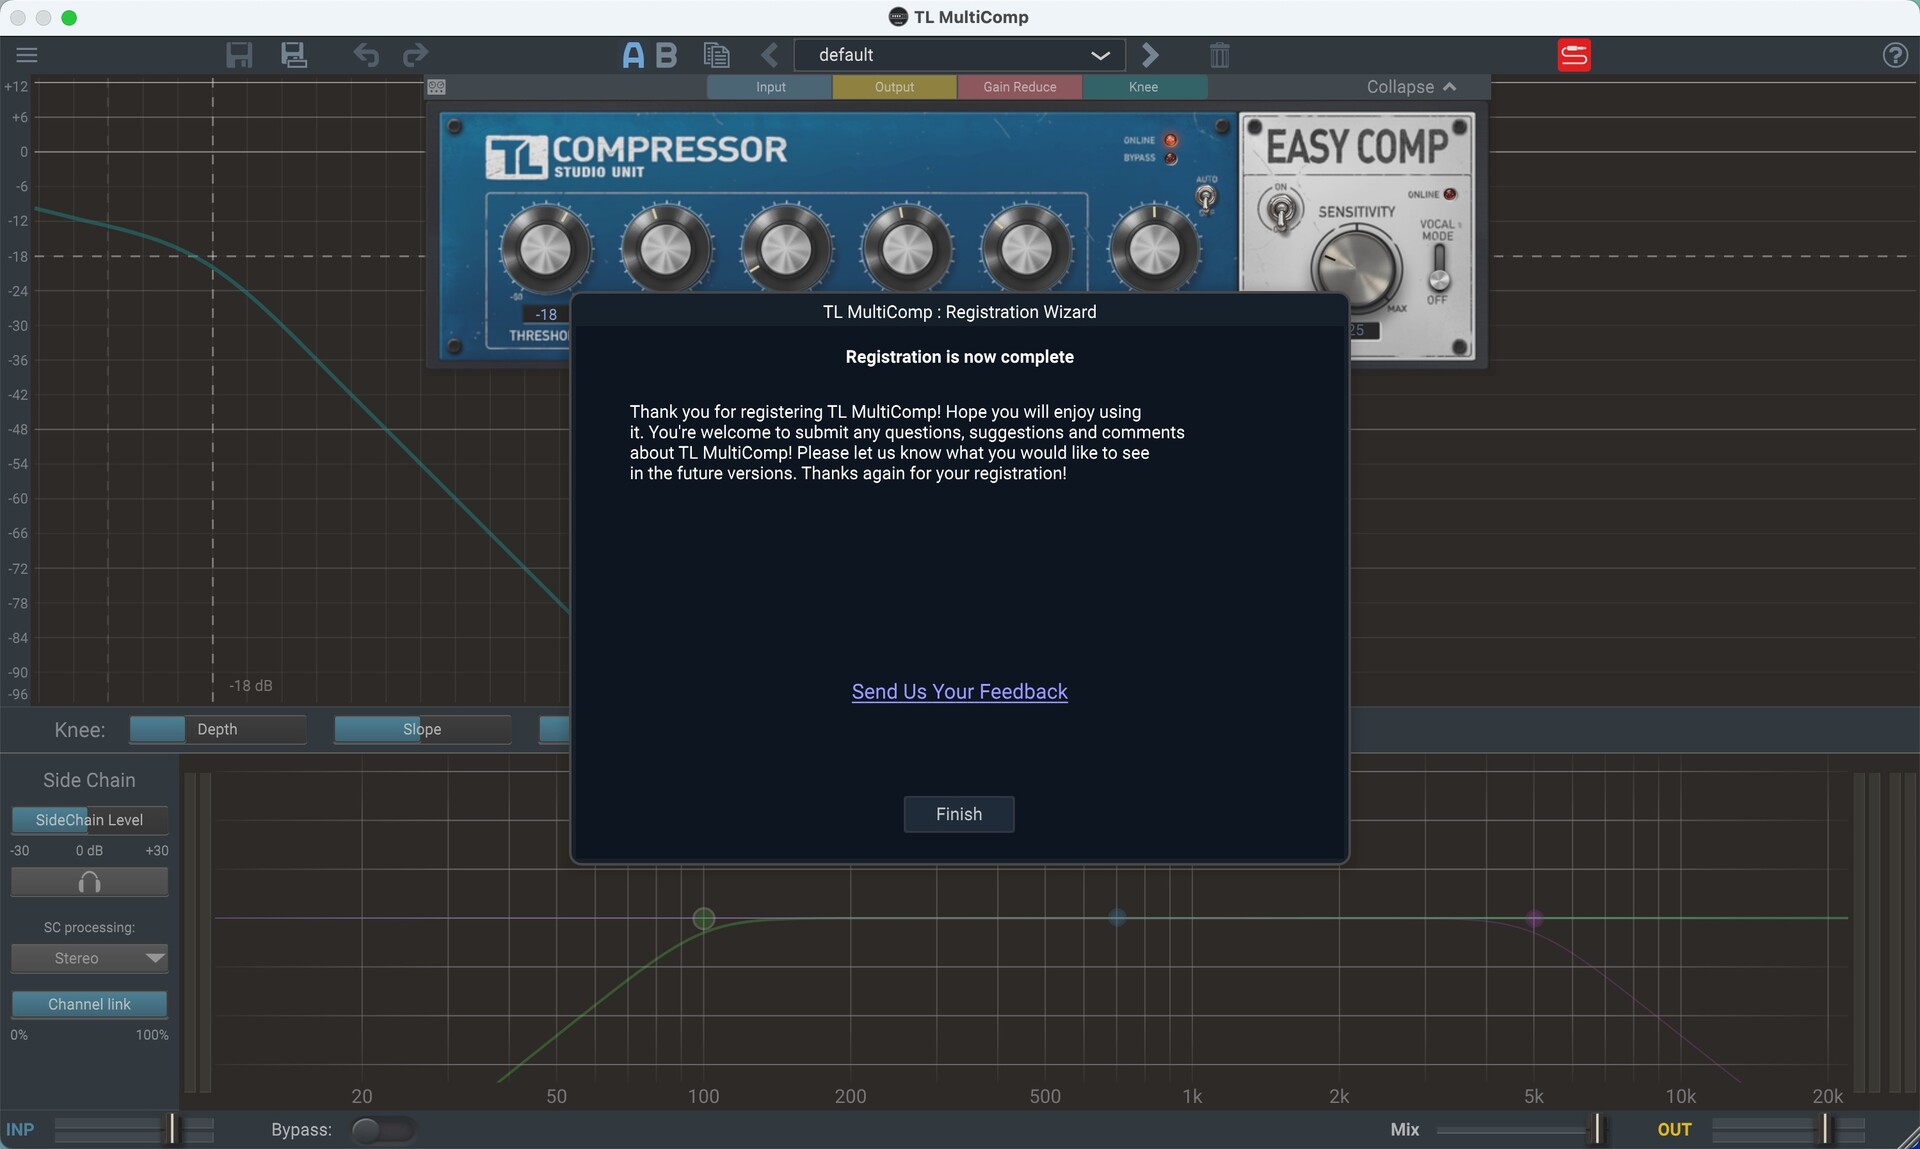Click the Save preset icon
This screenshot has width=1920, height=1149.
[239, 55]
